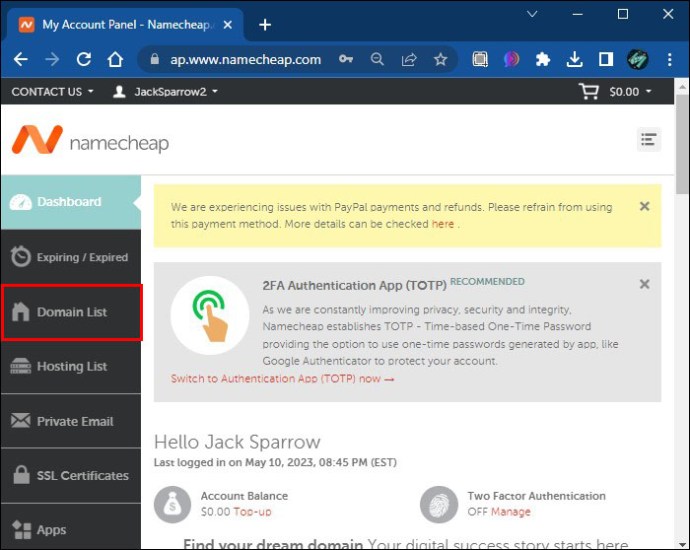Click the Top-up account balance link
Screen dimensions: 690x550
[x=251, y=512]
